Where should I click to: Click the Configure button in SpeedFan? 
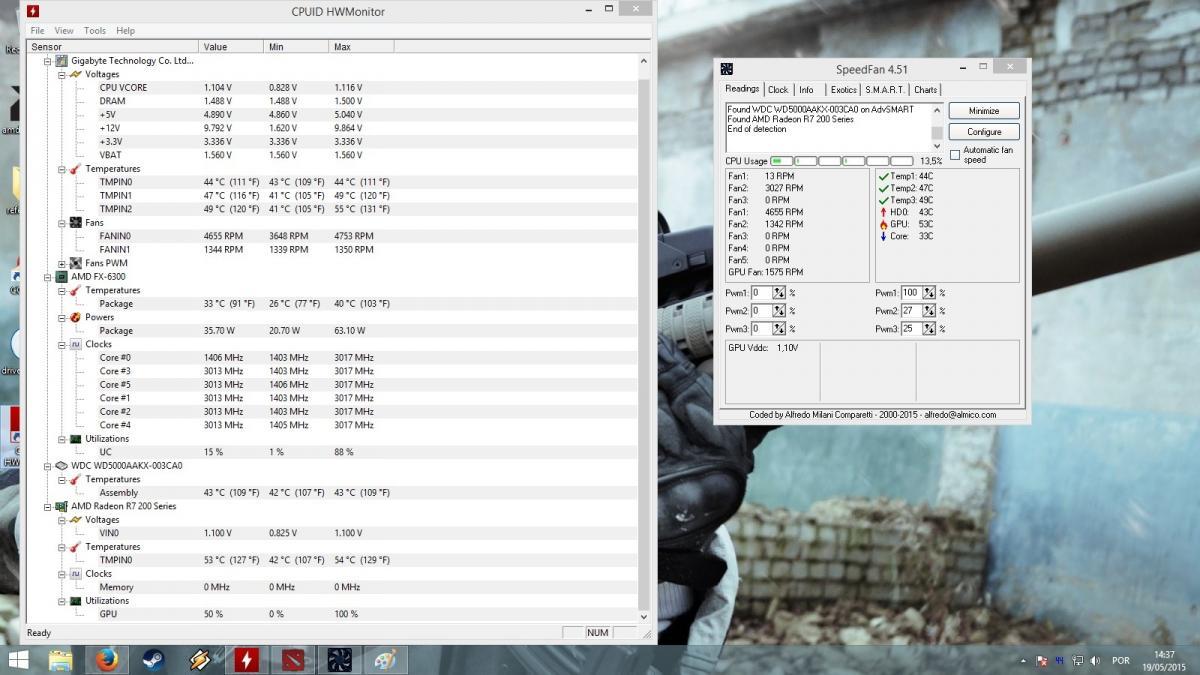point(984,132)
